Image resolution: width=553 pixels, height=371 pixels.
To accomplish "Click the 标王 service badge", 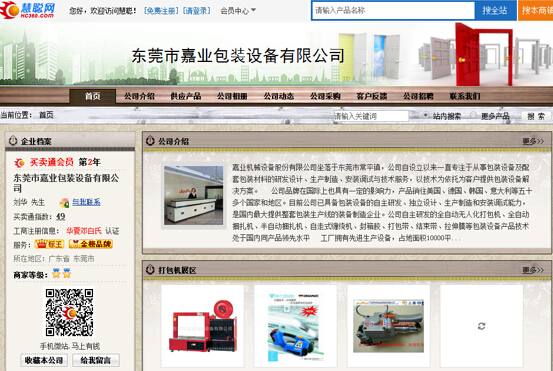I will coord(49,244).
